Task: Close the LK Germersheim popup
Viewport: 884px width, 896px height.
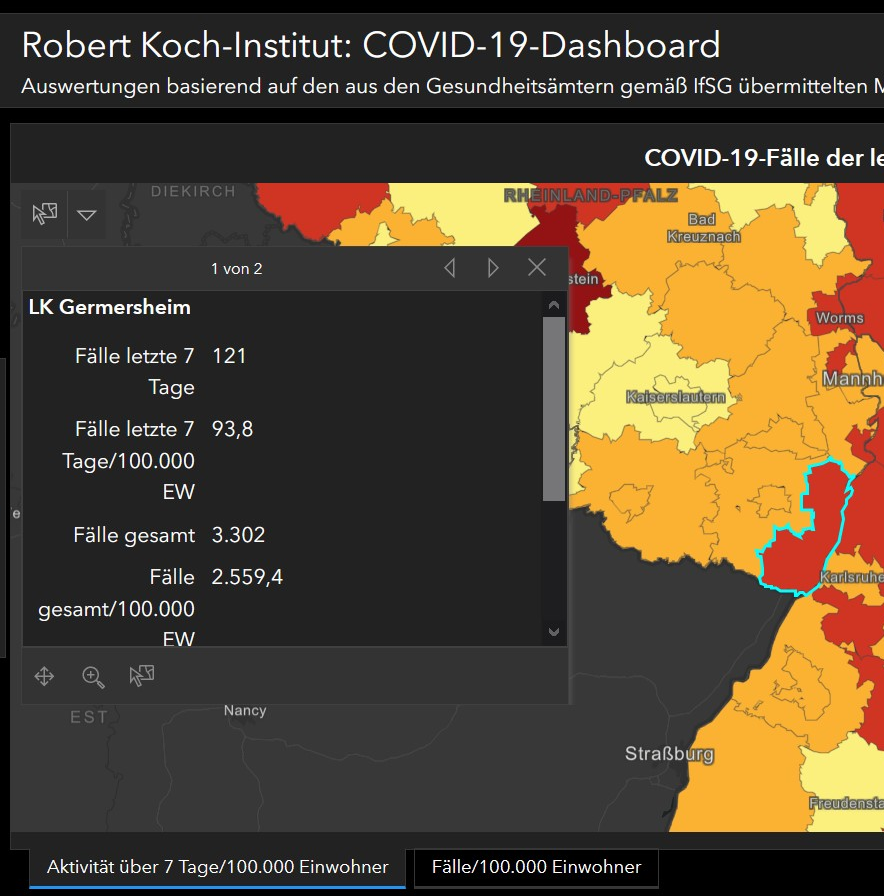Action: (x=537, y=267)
